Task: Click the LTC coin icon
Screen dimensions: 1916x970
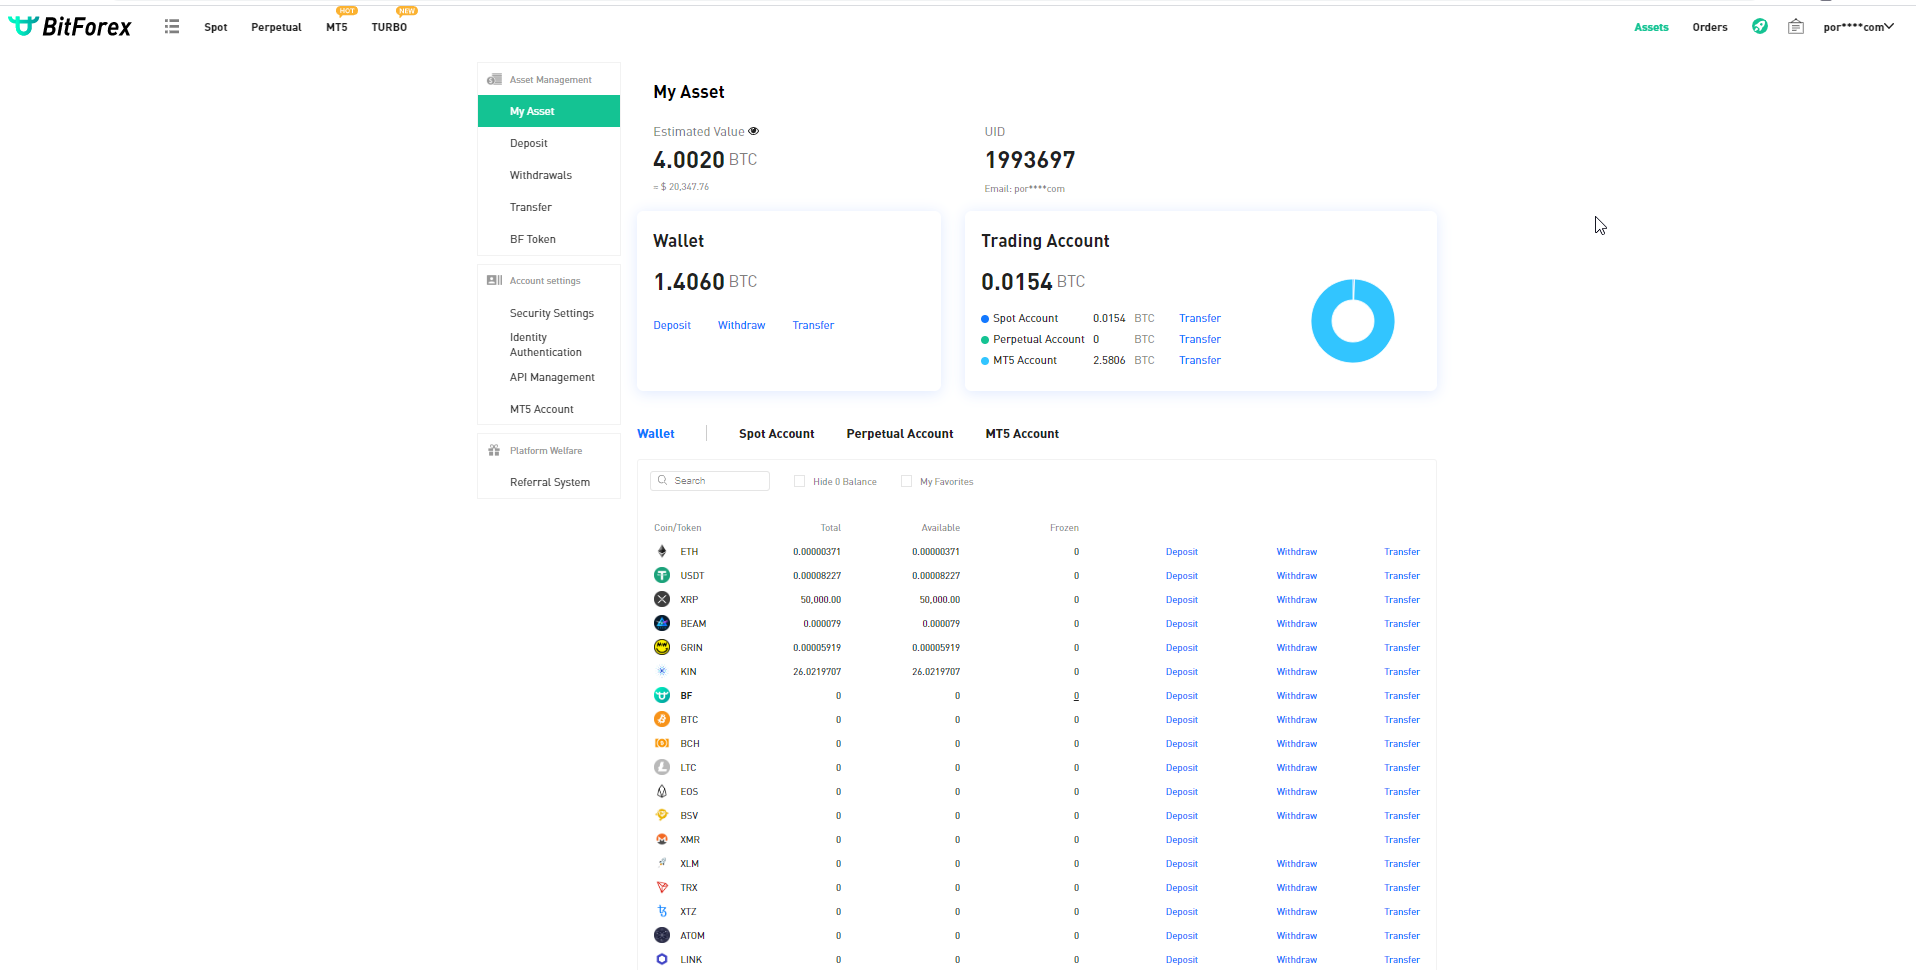Action: (x=662, y=767)
